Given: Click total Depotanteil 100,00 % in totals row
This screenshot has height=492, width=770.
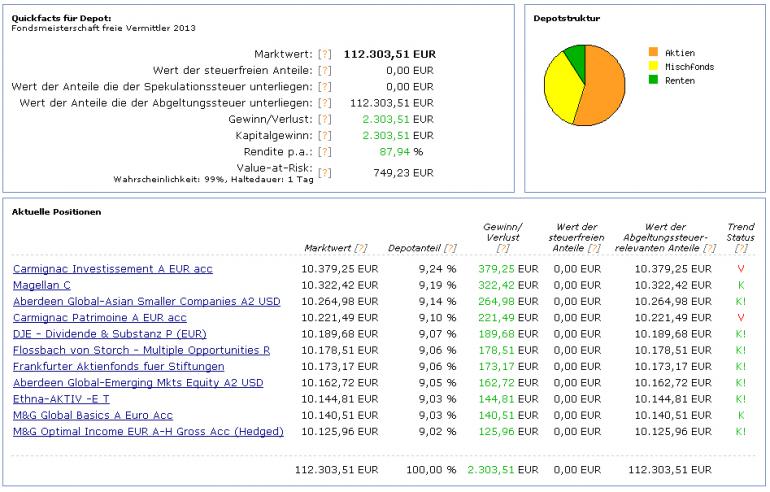Looking at the screenshot, I should (x=431, y=470).
